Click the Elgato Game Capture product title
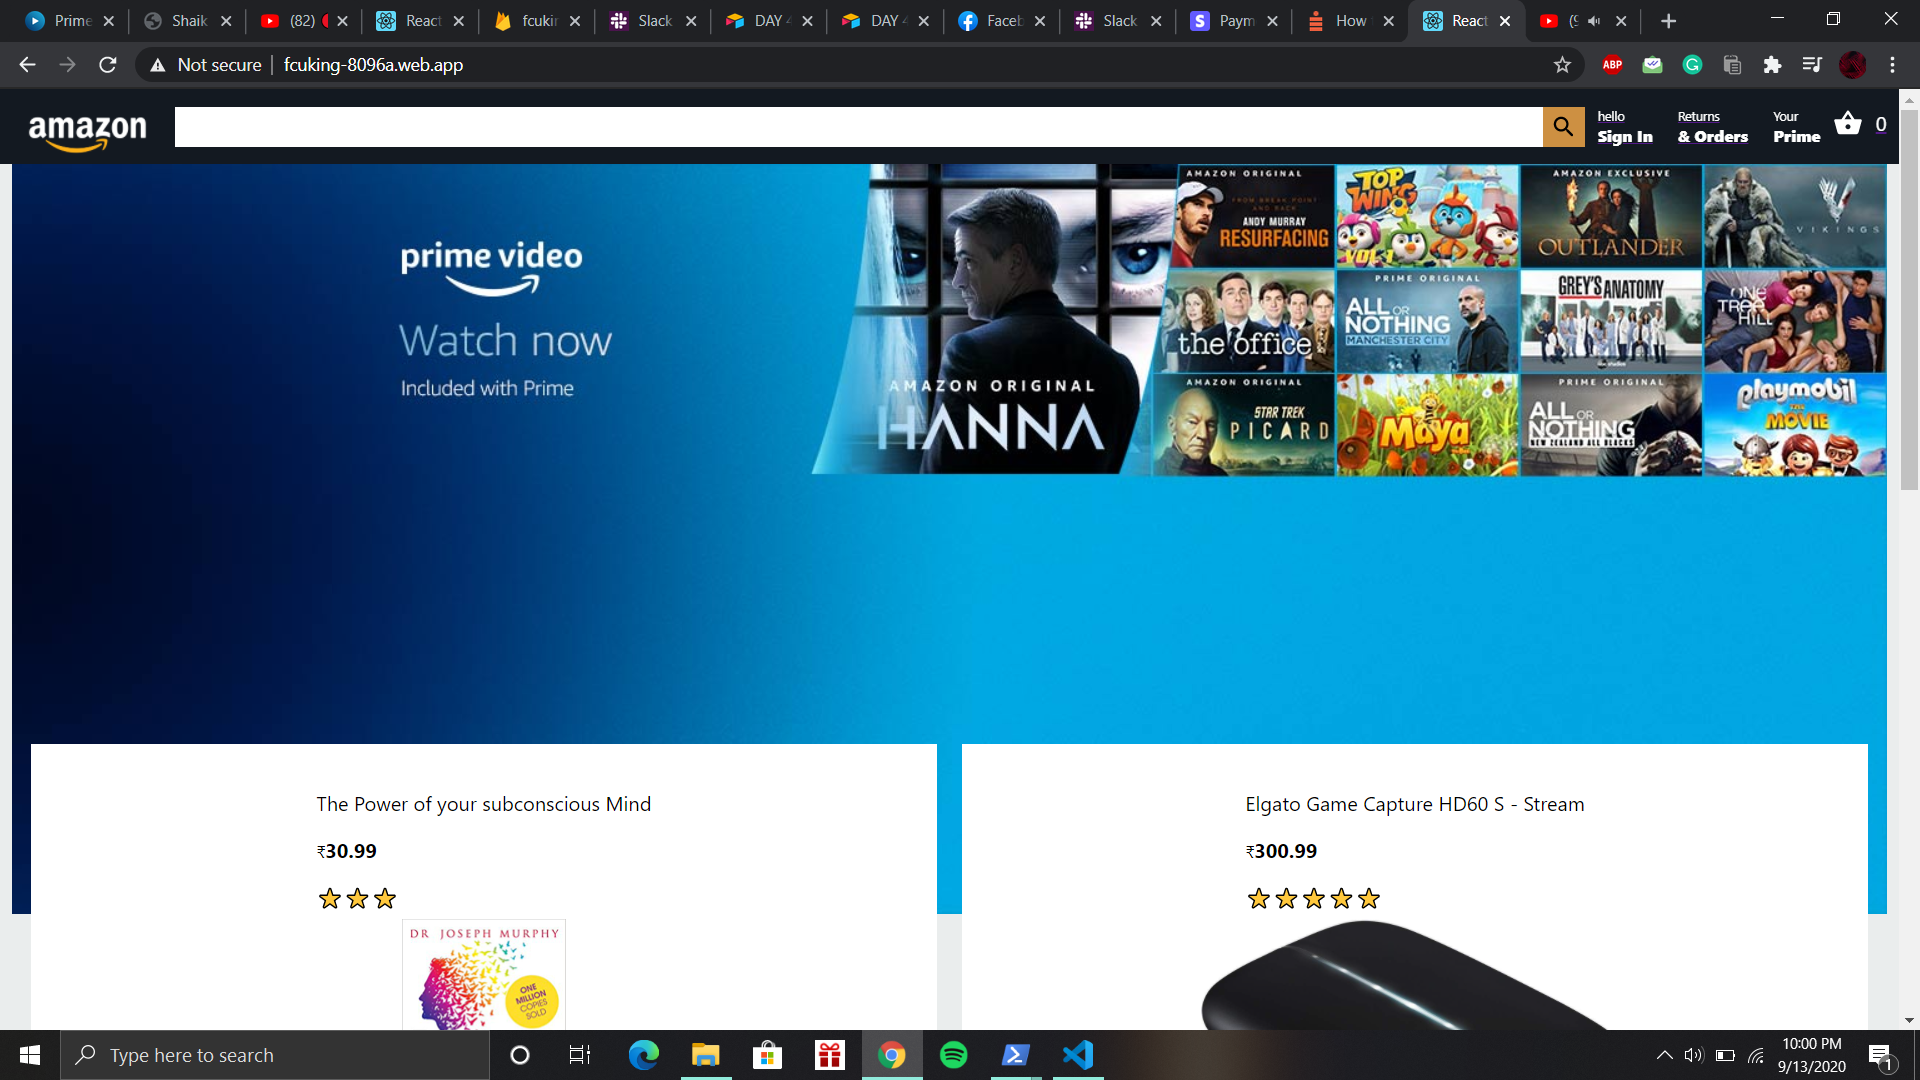 coord(1414,804)
